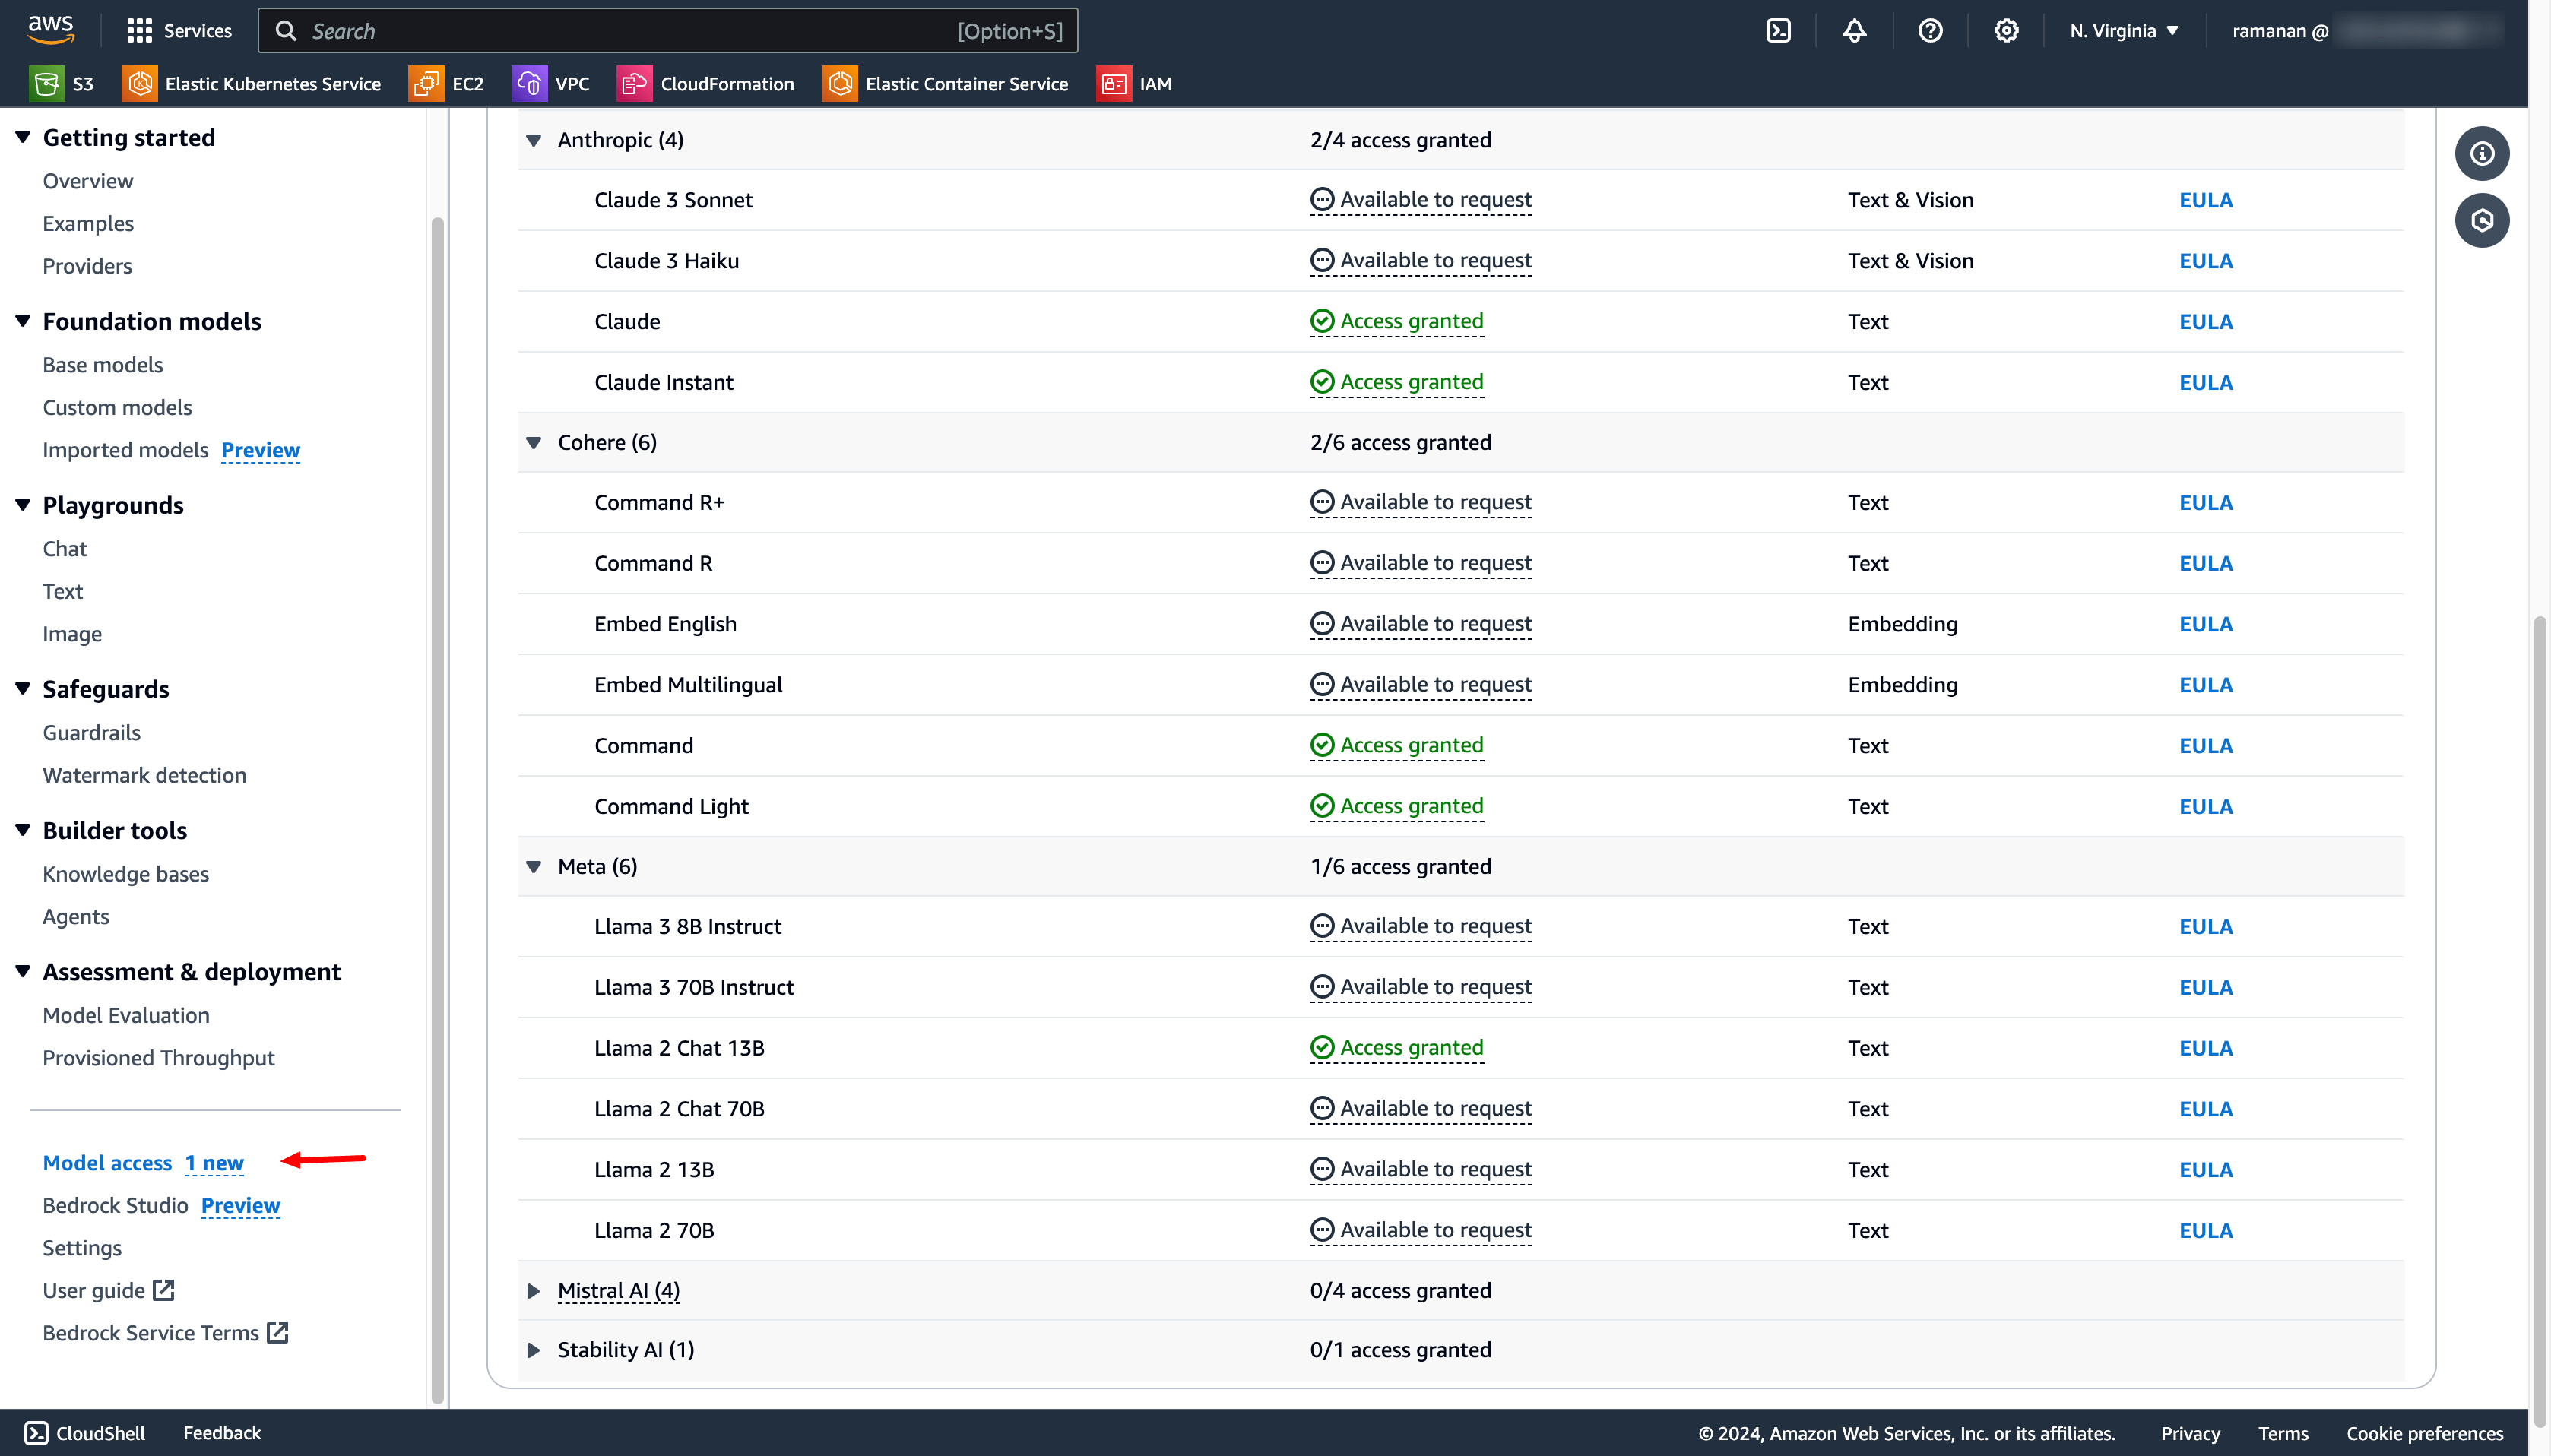The image size is (2551, 1456).
Task: Open the notifications bell icon
Action: (x=1854, y=31)
